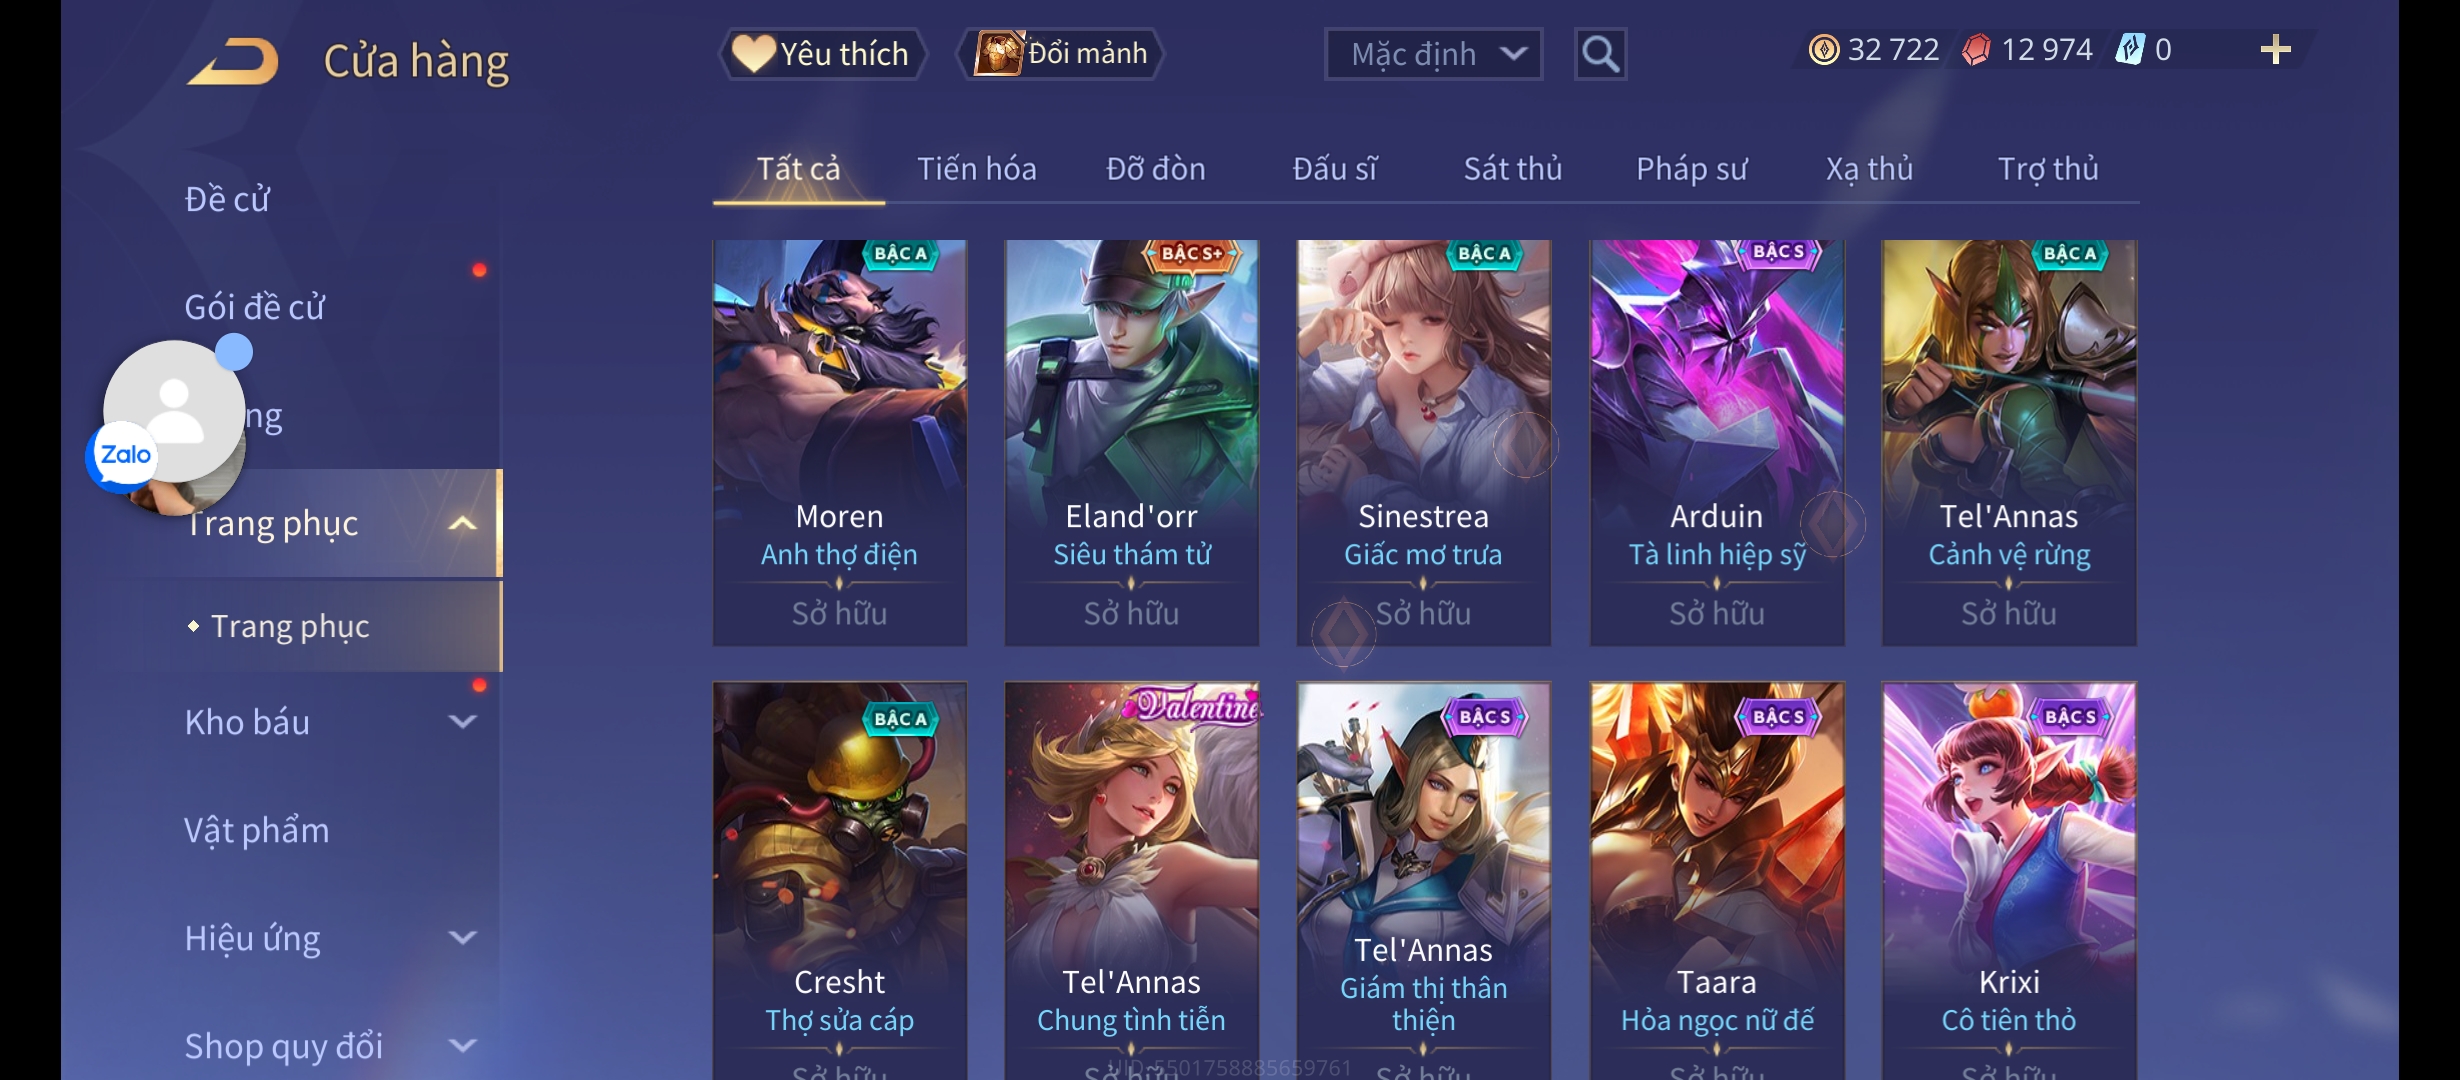2460x1080 pixels.
Task: Tap the plus icon to add currency
Action: [x=2275, y=50]
